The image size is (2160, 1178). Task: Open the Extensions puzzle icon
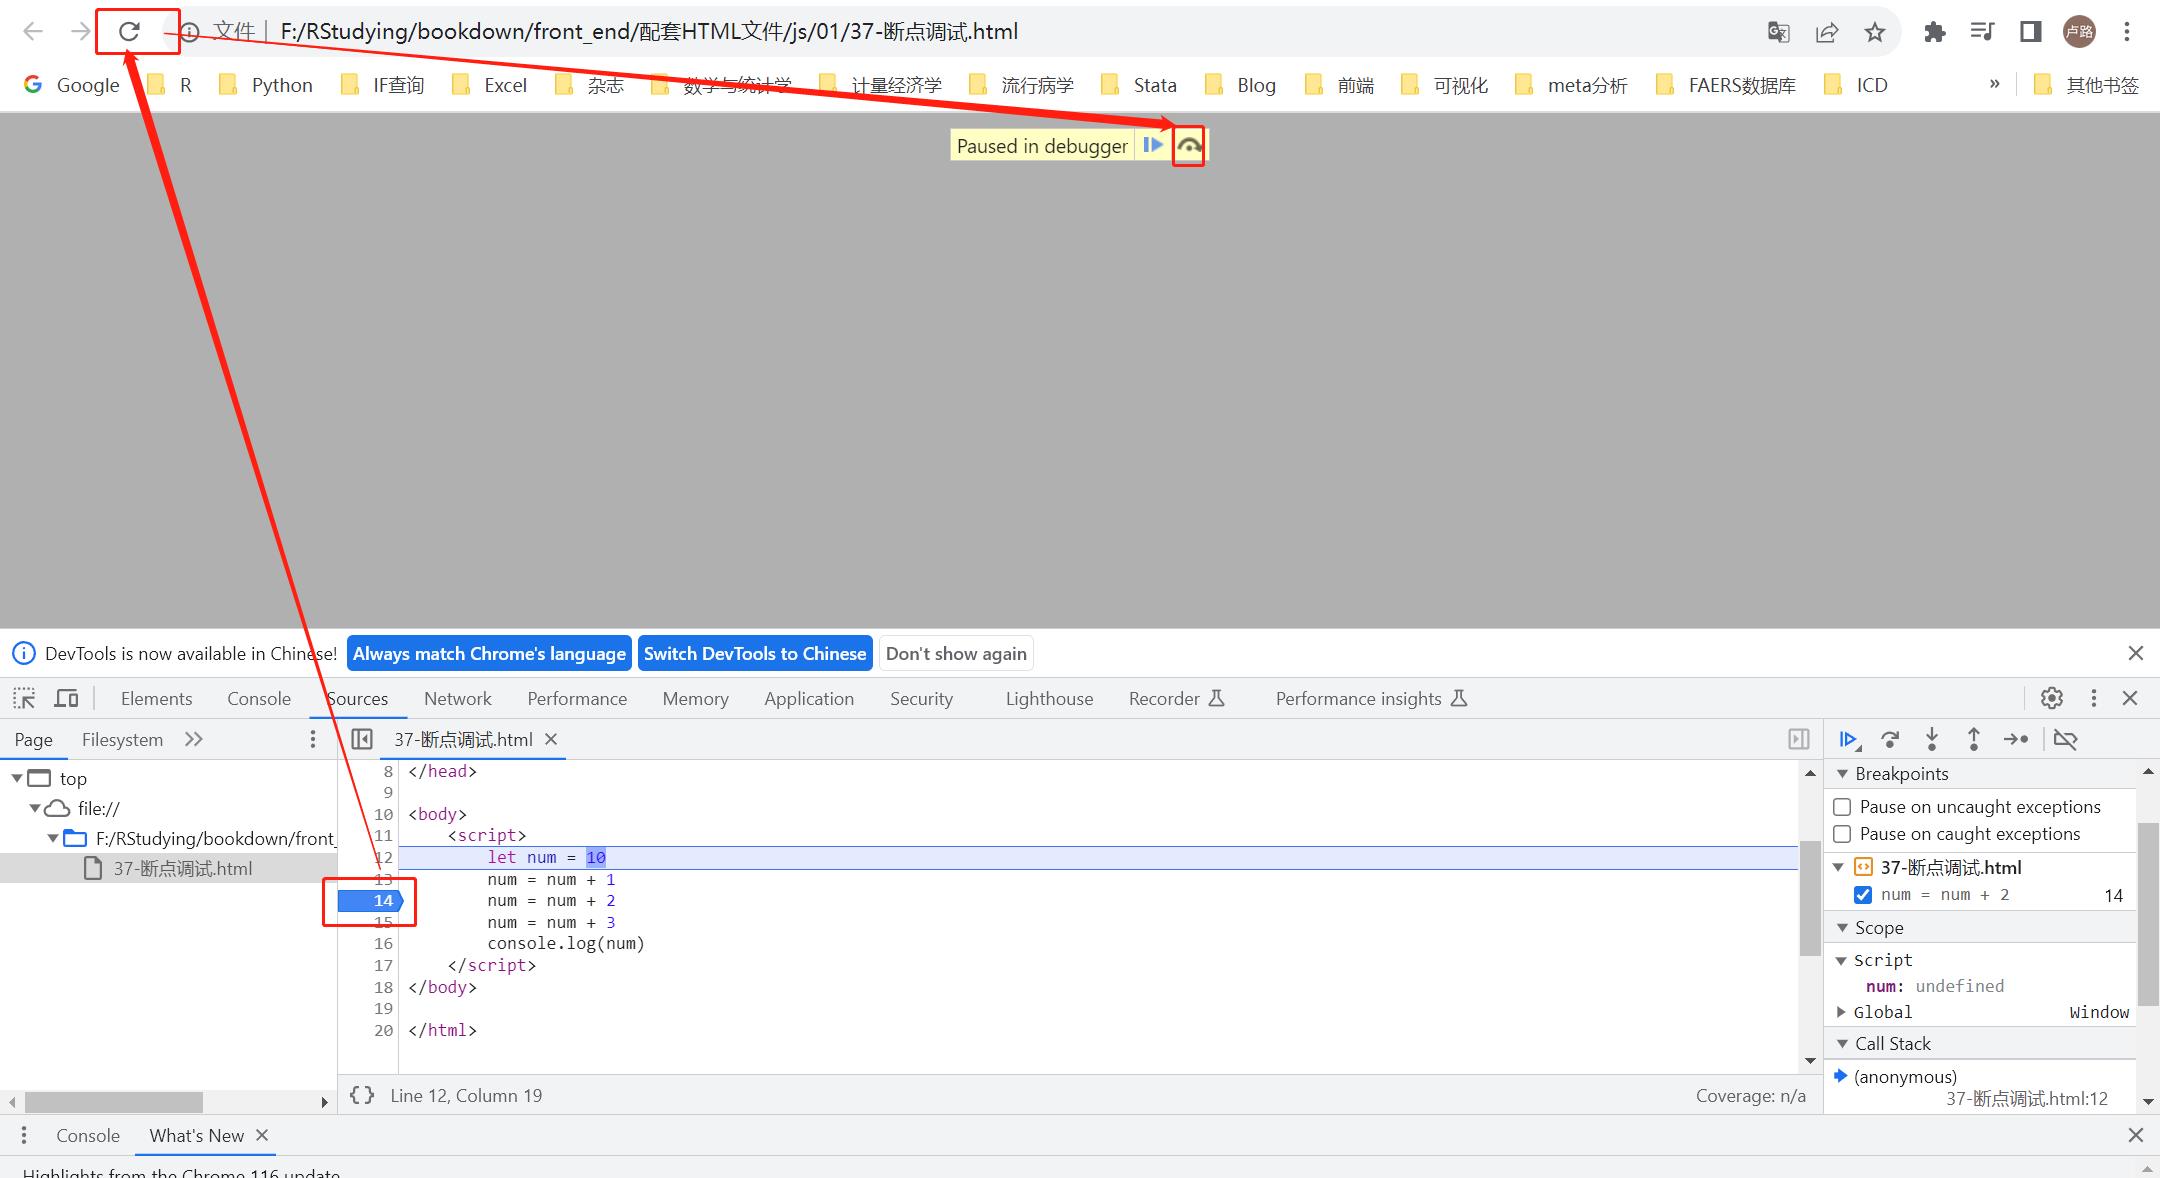(1934, 32)
